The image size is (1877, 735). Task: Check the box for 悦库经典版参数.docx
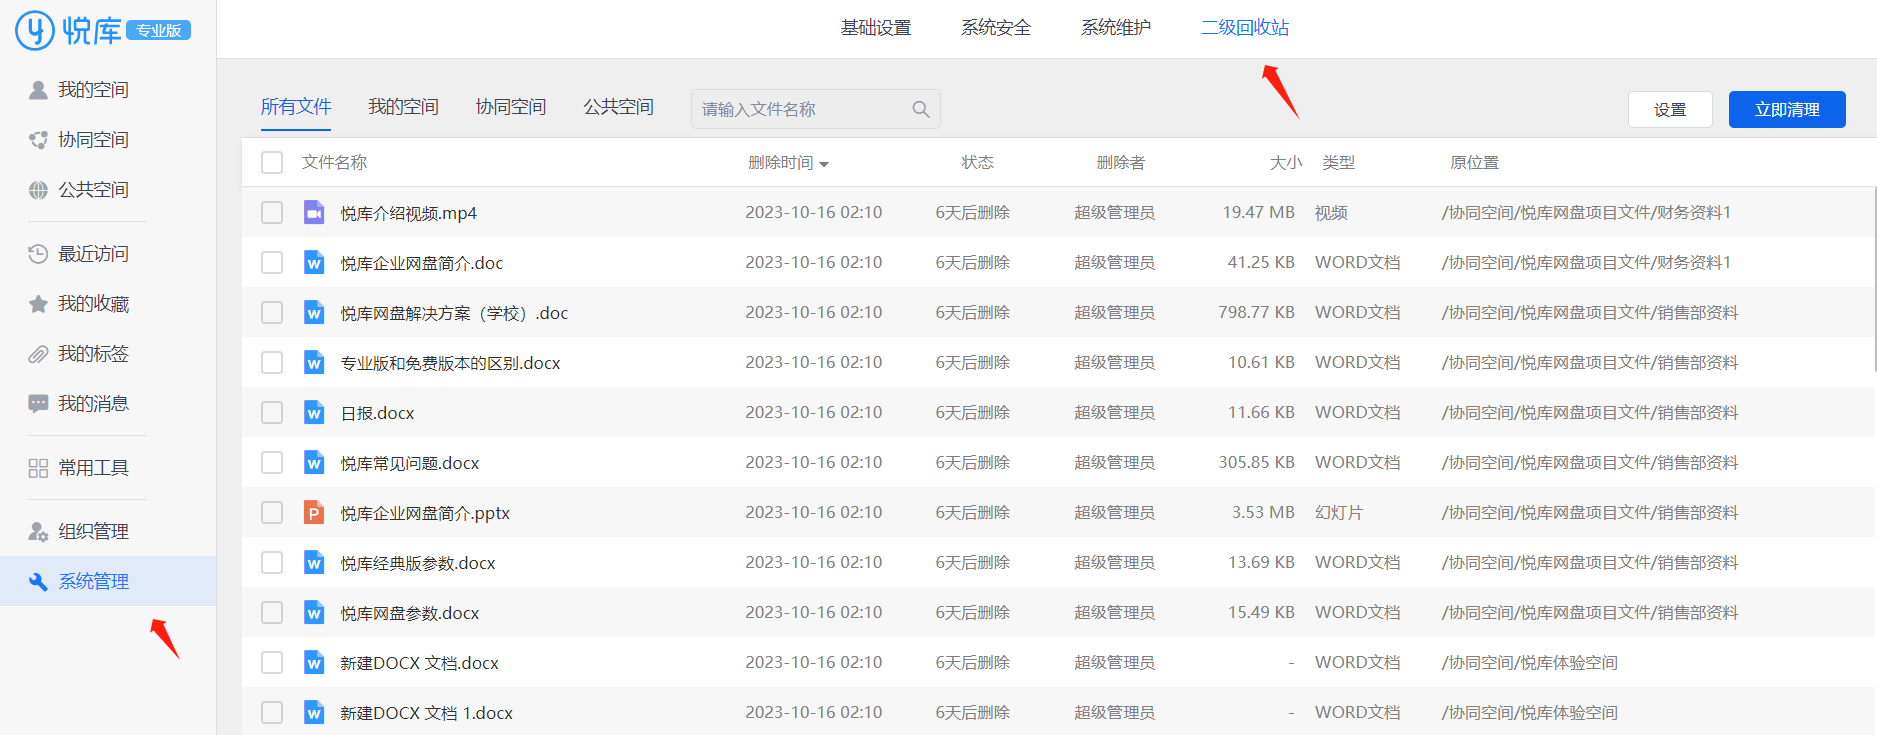coord(272,562)
